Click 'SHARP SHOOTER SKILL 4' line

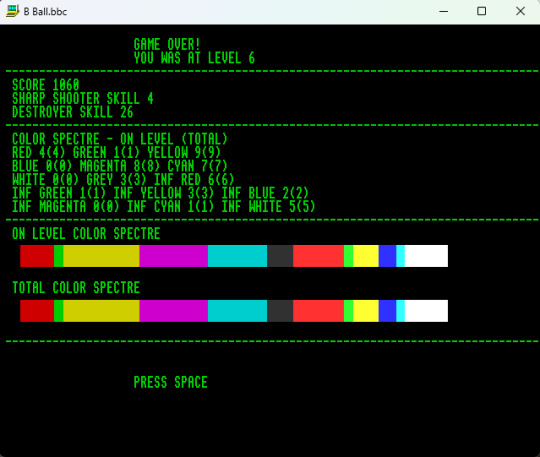pos(83,98)
